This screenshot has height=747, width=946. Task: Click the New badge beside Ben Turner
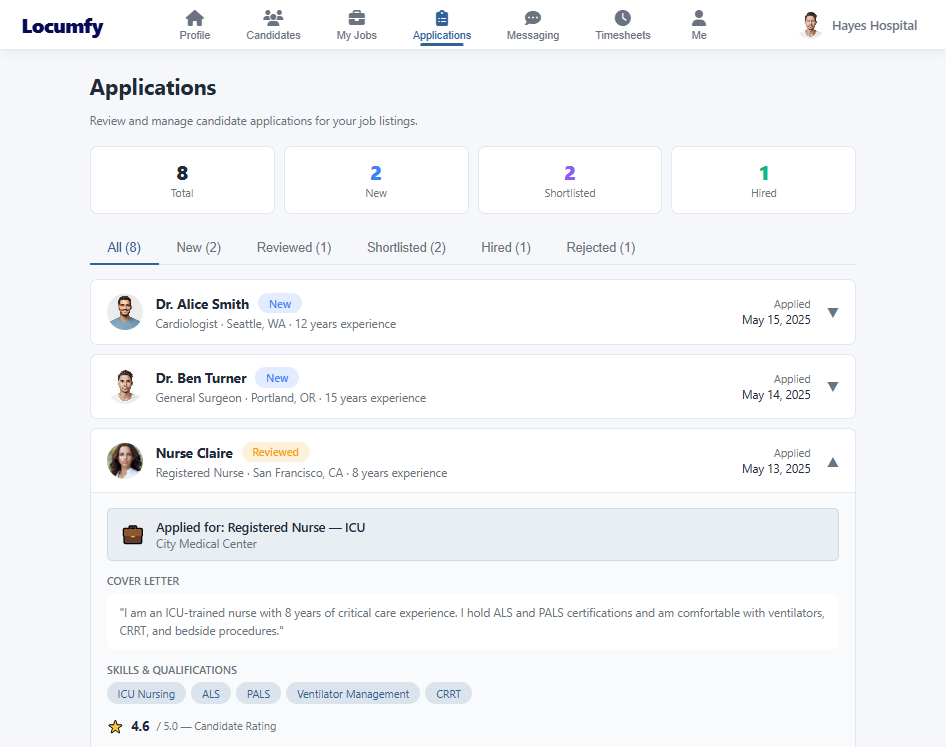277,378
